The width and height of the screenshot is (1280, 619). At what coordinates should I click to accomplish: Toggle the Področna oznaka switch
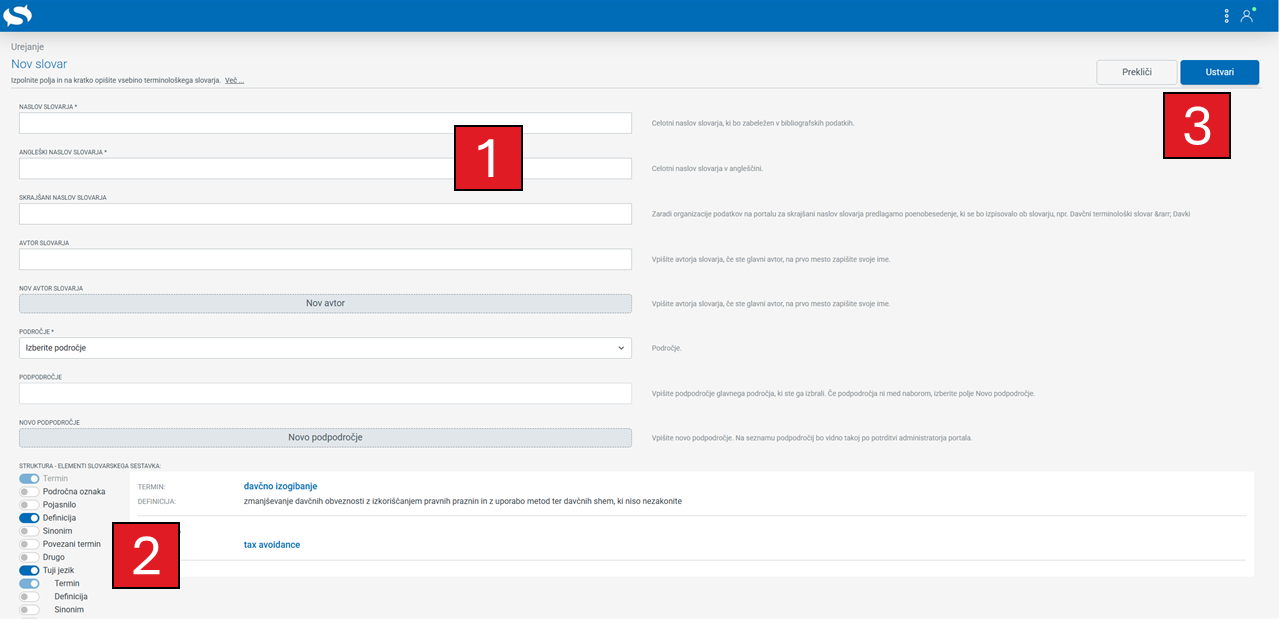point(29,492)
